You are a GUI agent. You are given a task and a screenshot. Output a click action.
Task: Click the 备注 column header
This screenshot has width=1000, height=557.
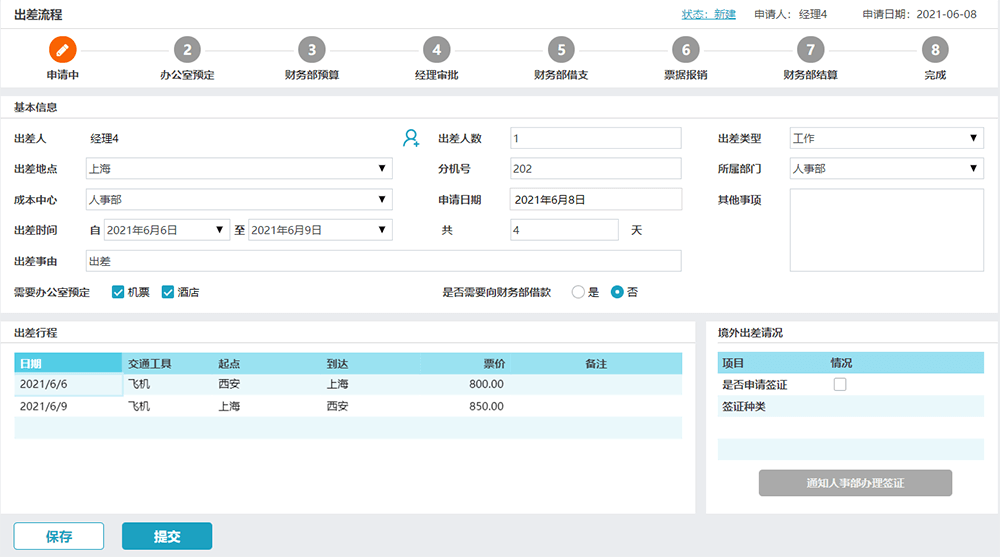596,364
